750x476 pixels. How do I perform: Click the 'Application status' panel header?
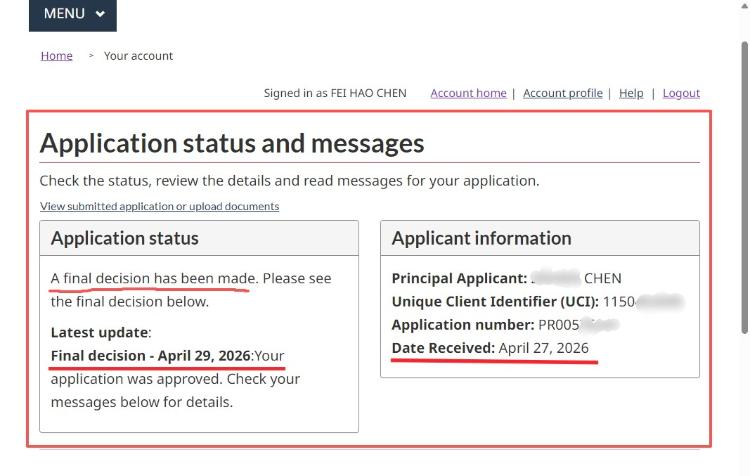[125, 238]
